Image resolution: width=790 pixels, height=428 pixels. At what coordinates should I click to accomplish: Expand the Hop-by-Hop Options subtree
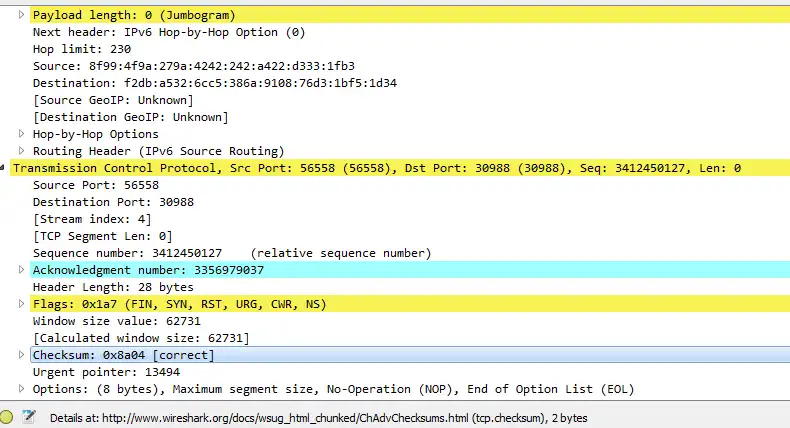coord(22,134)
